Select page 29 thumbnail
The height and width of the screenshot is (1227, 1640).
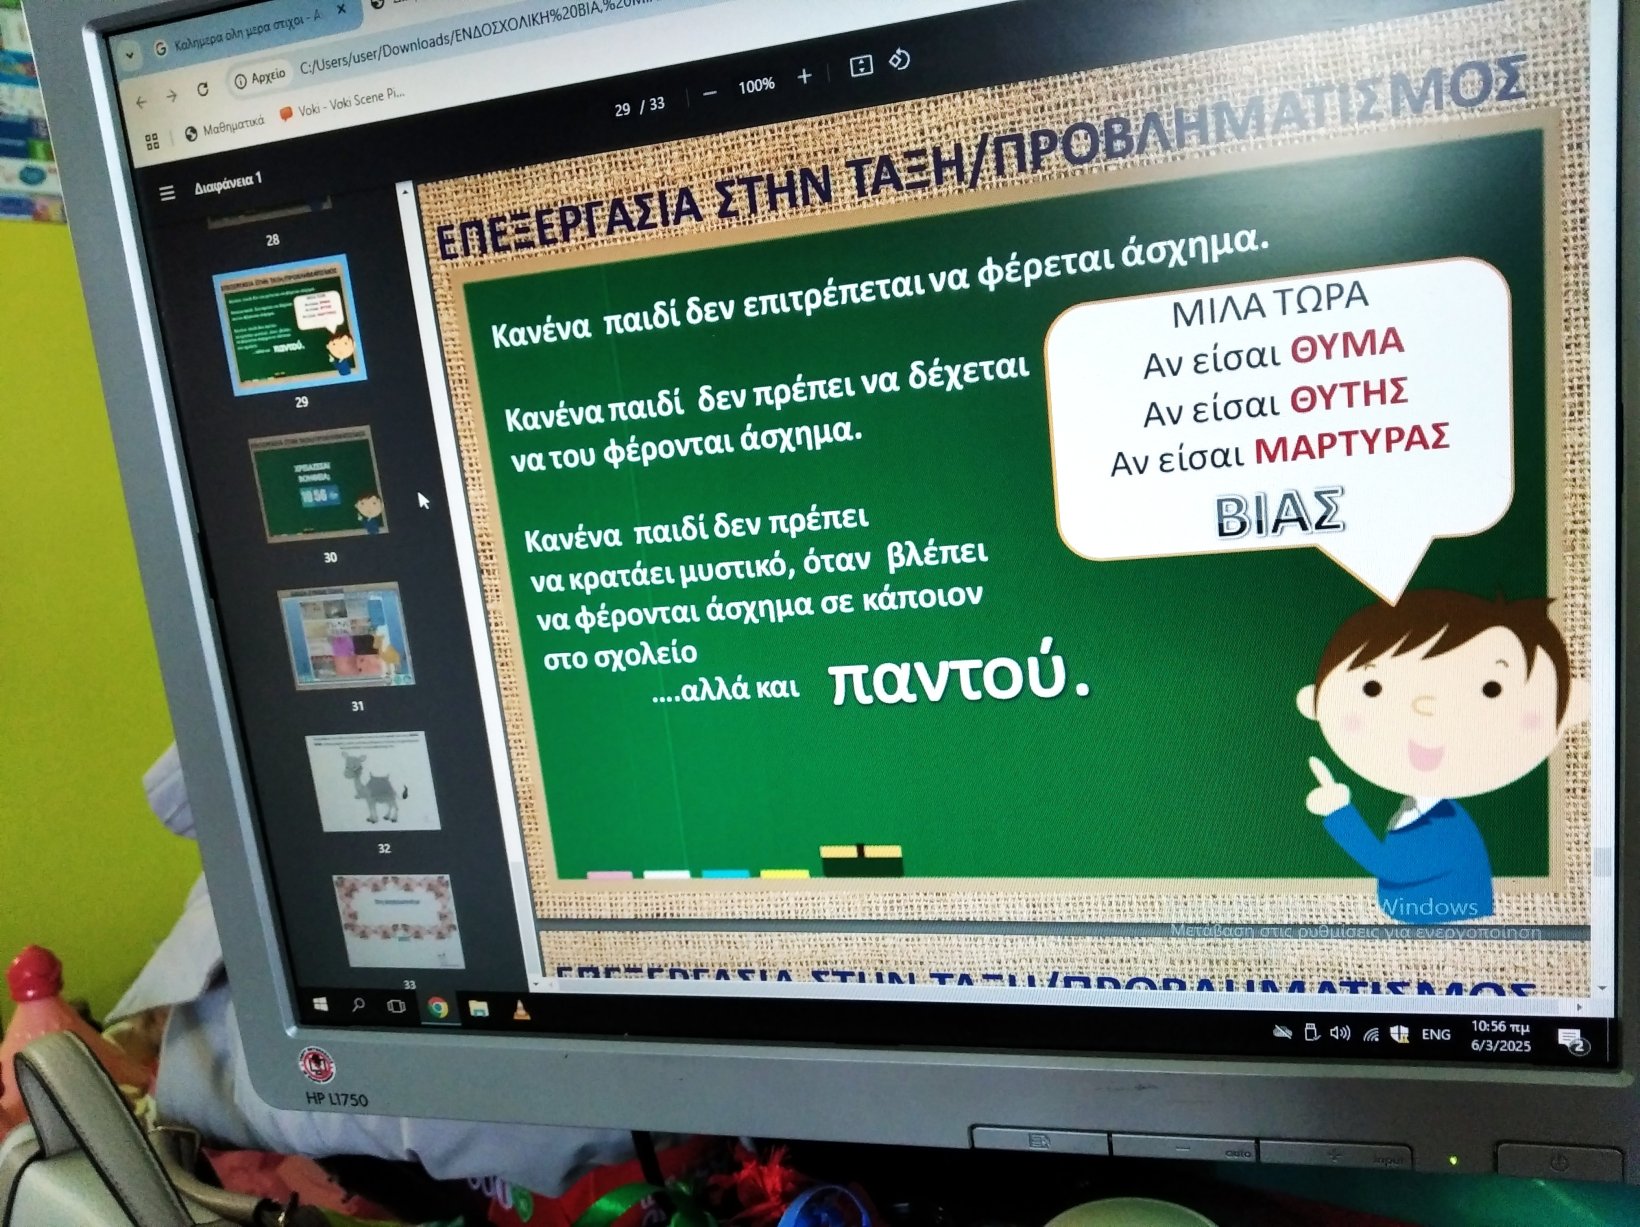click(x=291, y=324)
